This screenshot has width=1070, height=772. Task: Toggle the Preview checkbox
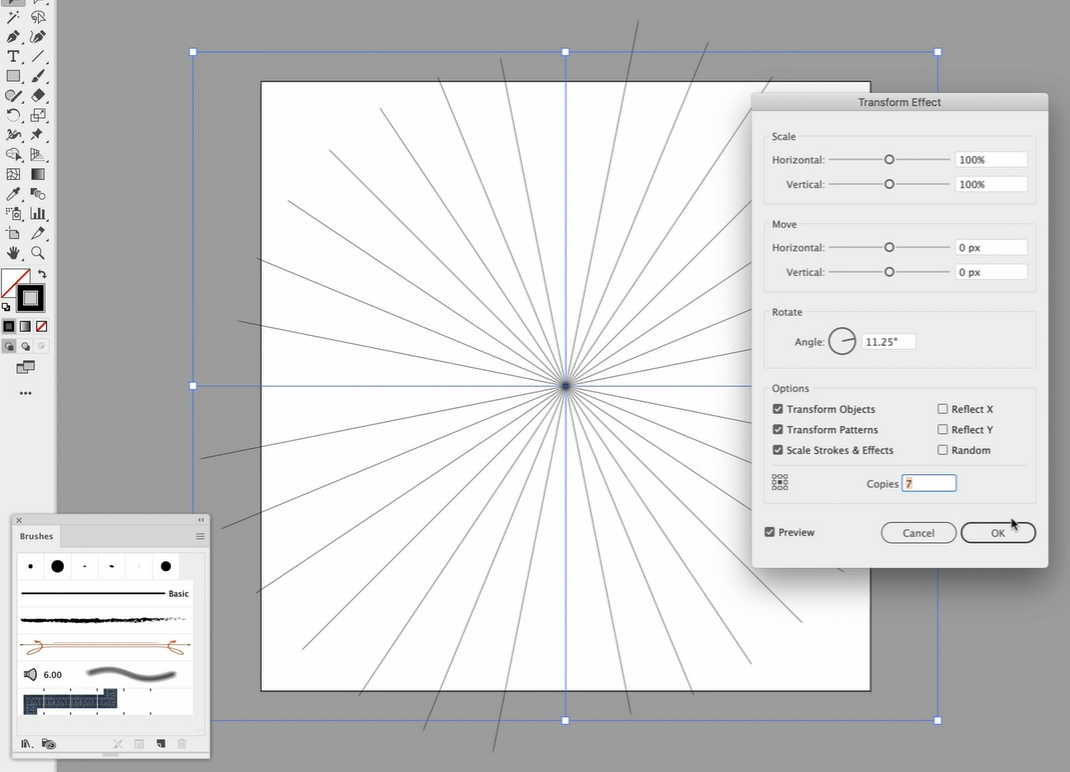[769, 532]
